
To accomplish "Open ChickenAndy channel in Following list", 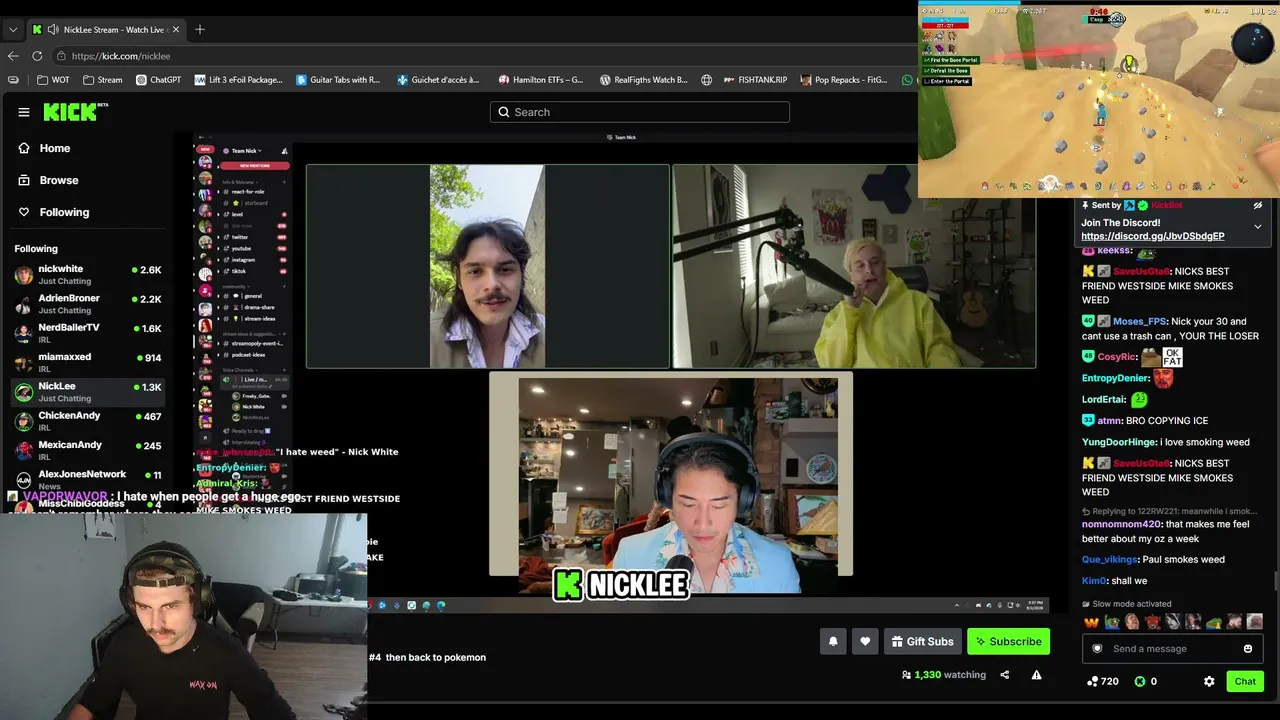I will [88, 421].
